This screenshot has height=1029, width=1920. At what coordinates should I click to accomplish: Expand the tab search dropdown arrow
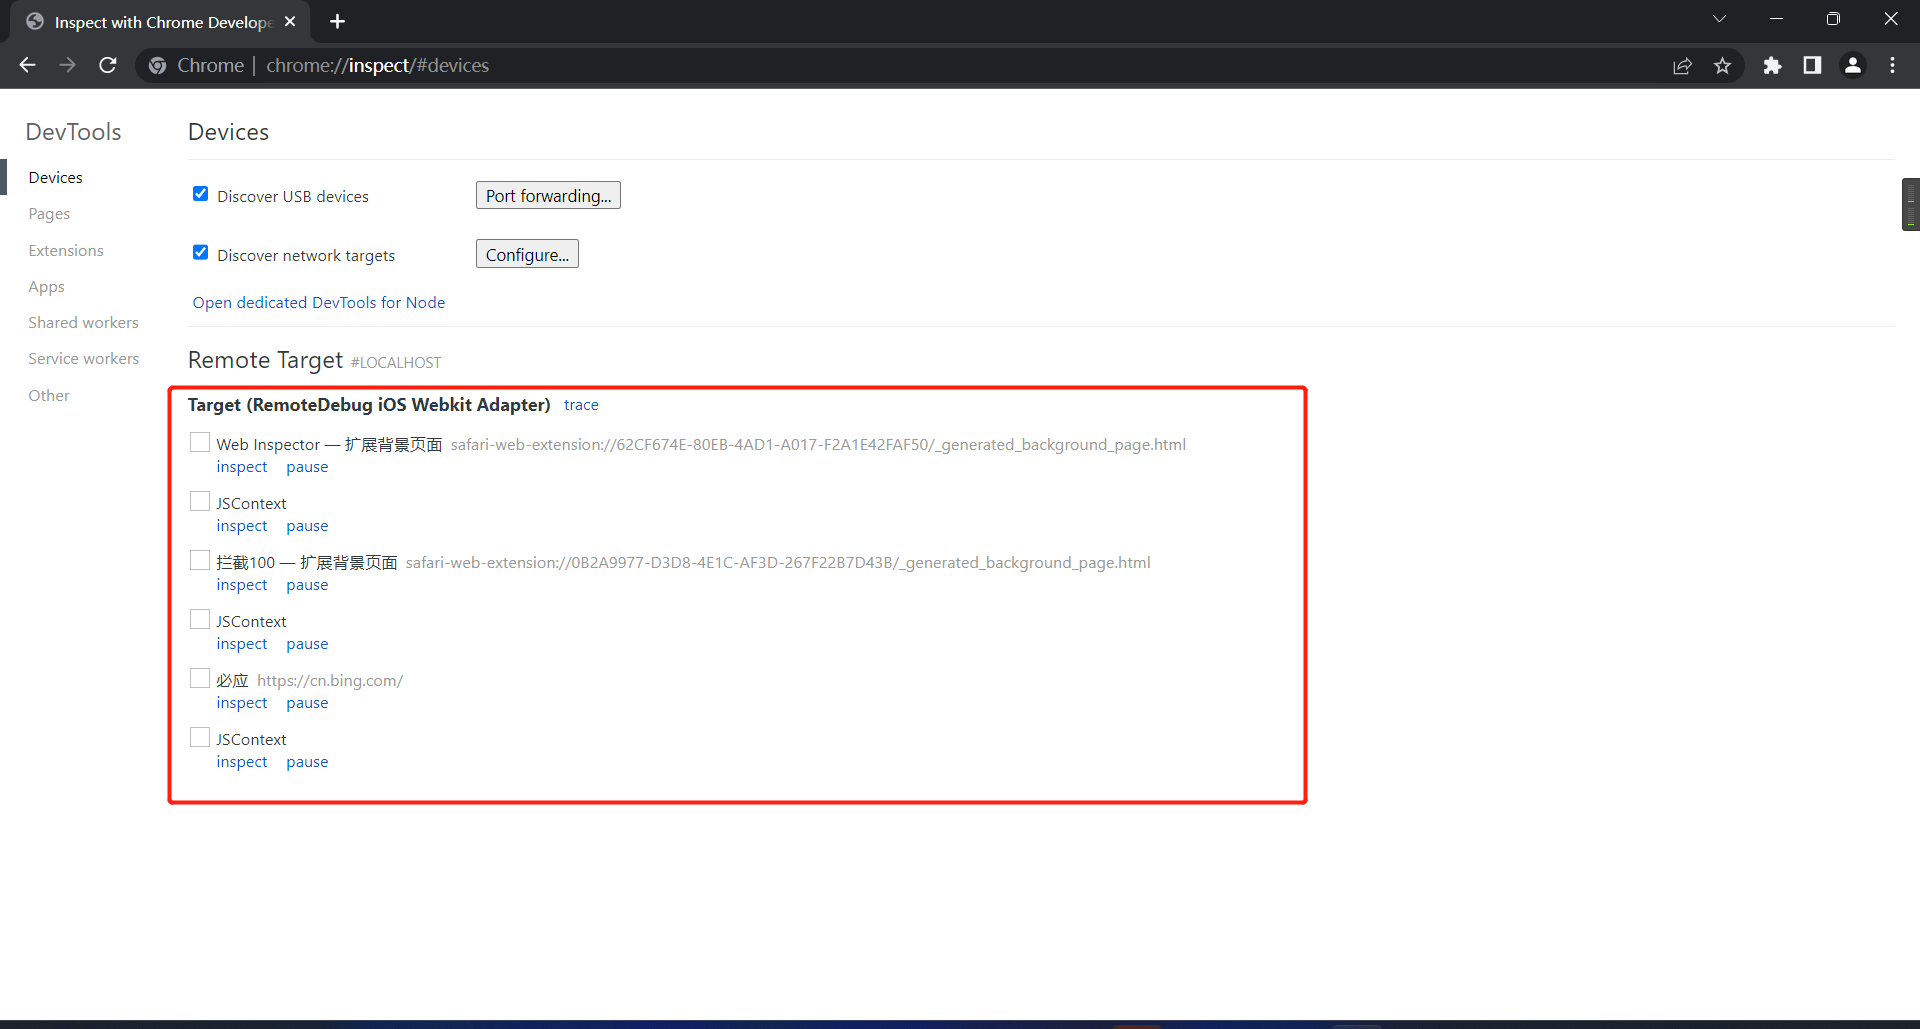tap(1719, 19)
